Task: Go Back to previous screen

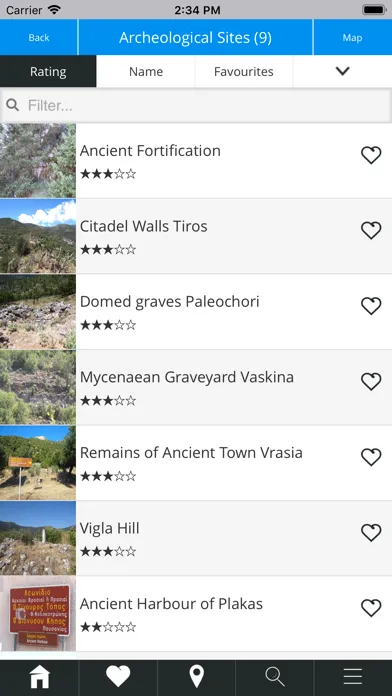Action: (x=39, y=37)
